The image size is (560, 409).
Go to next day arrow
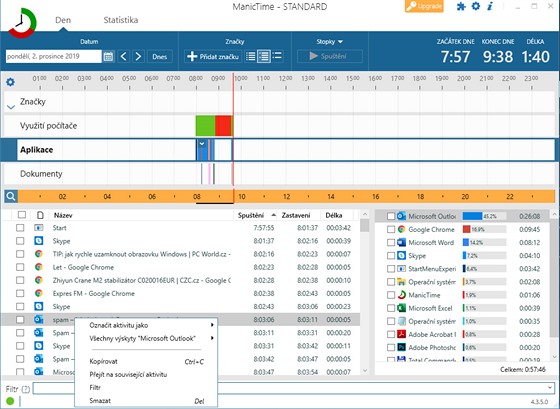pos(138,56)
